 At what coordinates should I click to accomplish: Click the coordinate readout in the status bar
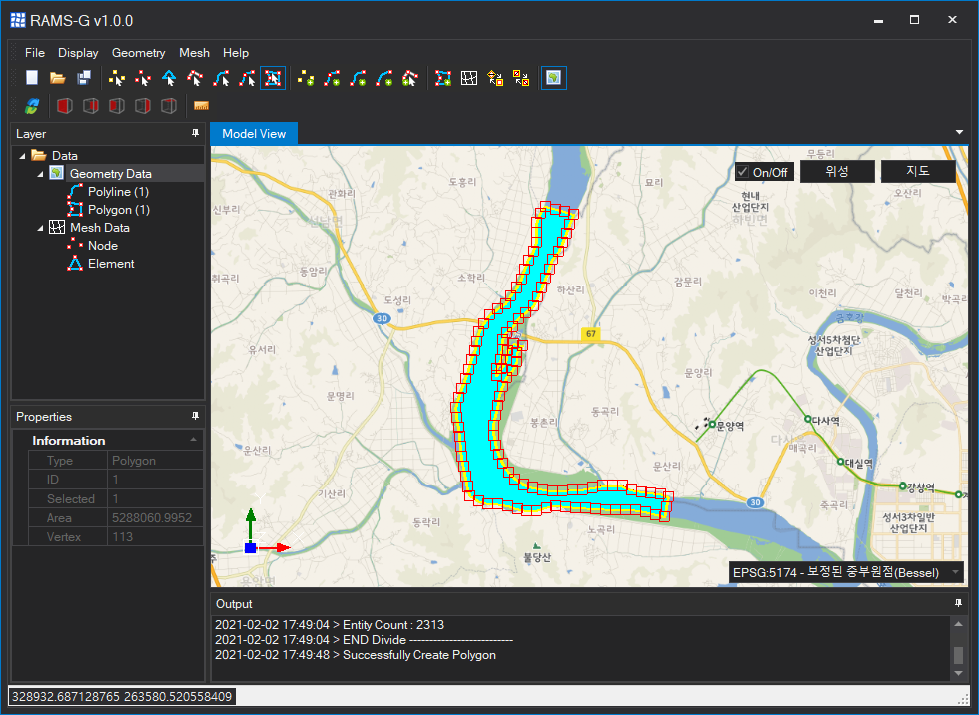coord(122,696)
